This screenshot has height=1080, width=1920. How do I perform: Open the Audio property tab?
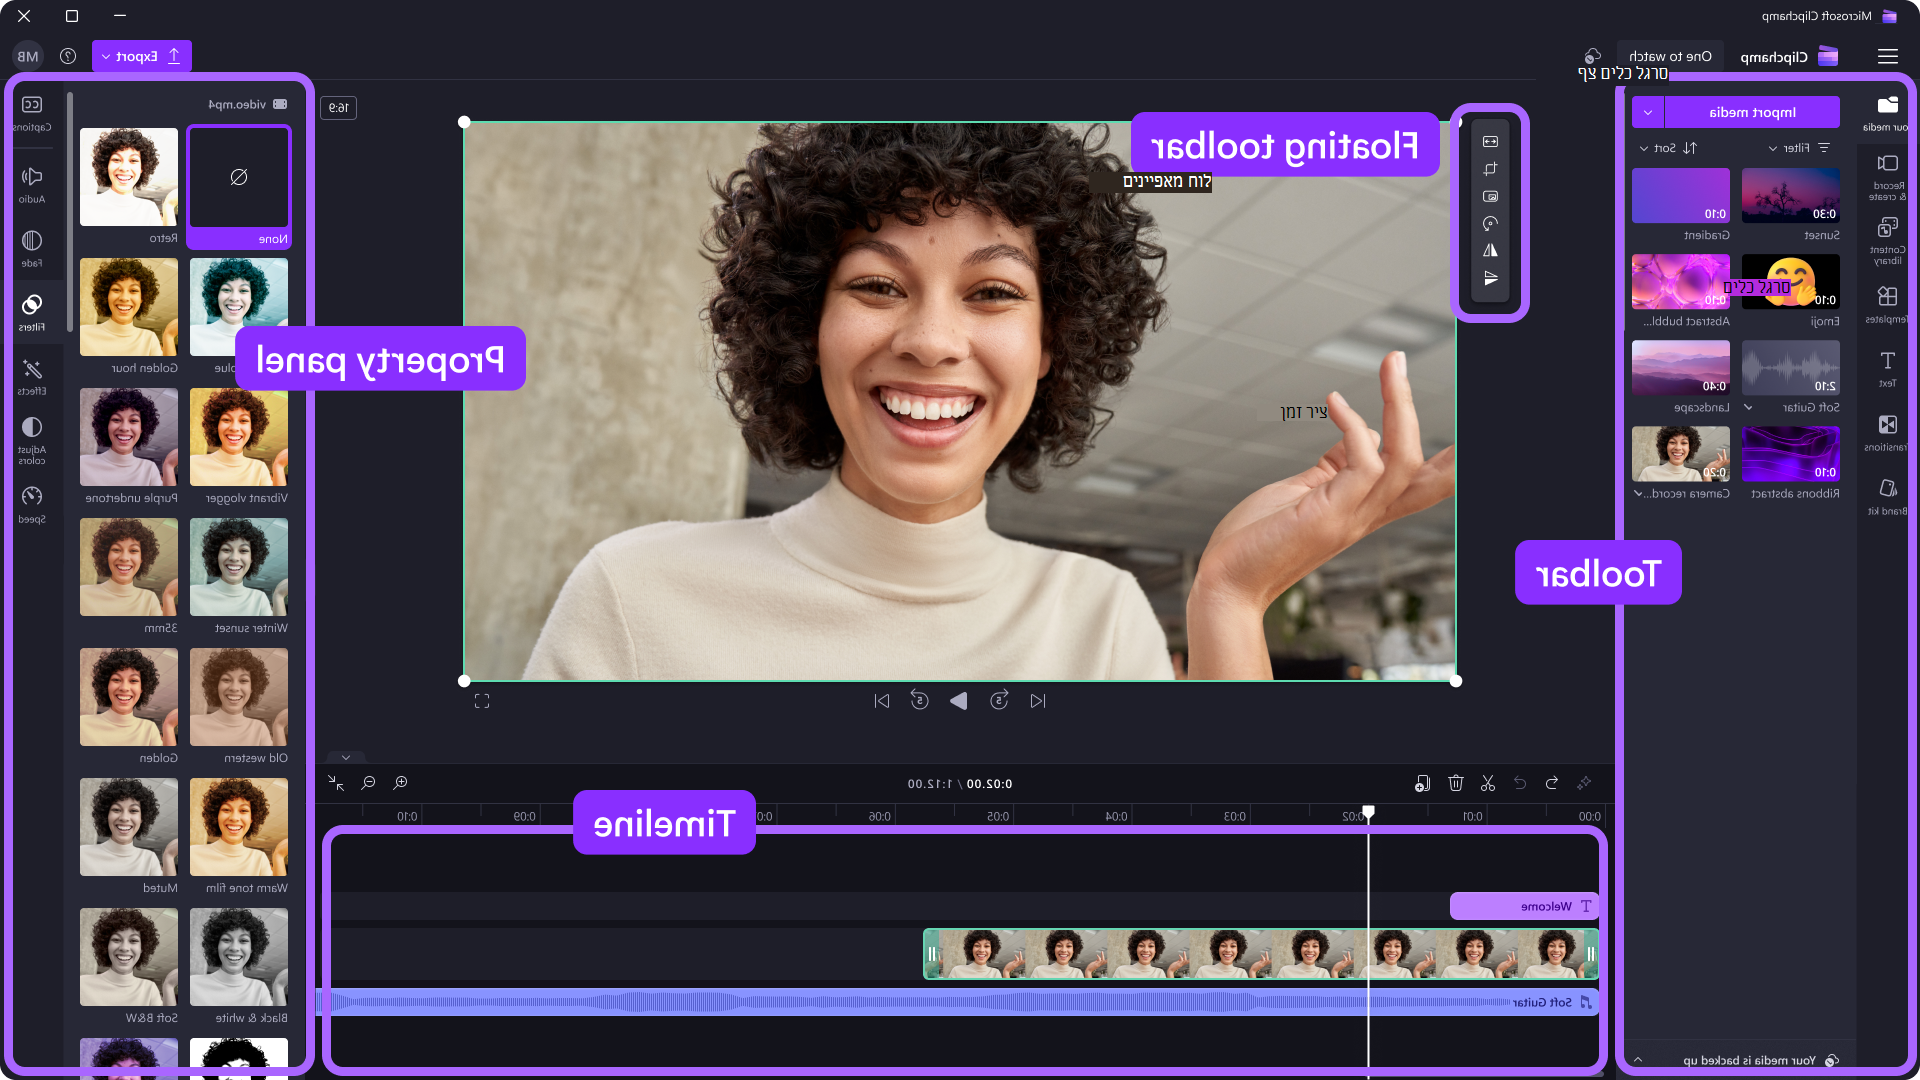32,184
